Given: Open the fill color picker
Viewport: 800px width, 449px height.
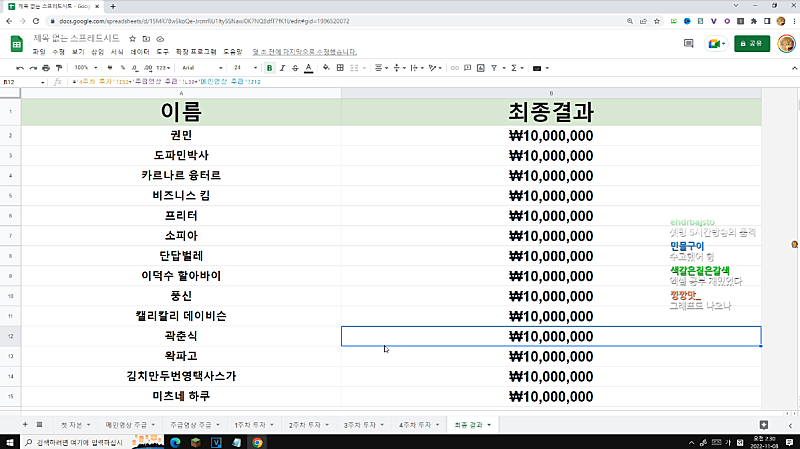Looking at the screenshot, I should pyautogui.click(x=326, y=68).
